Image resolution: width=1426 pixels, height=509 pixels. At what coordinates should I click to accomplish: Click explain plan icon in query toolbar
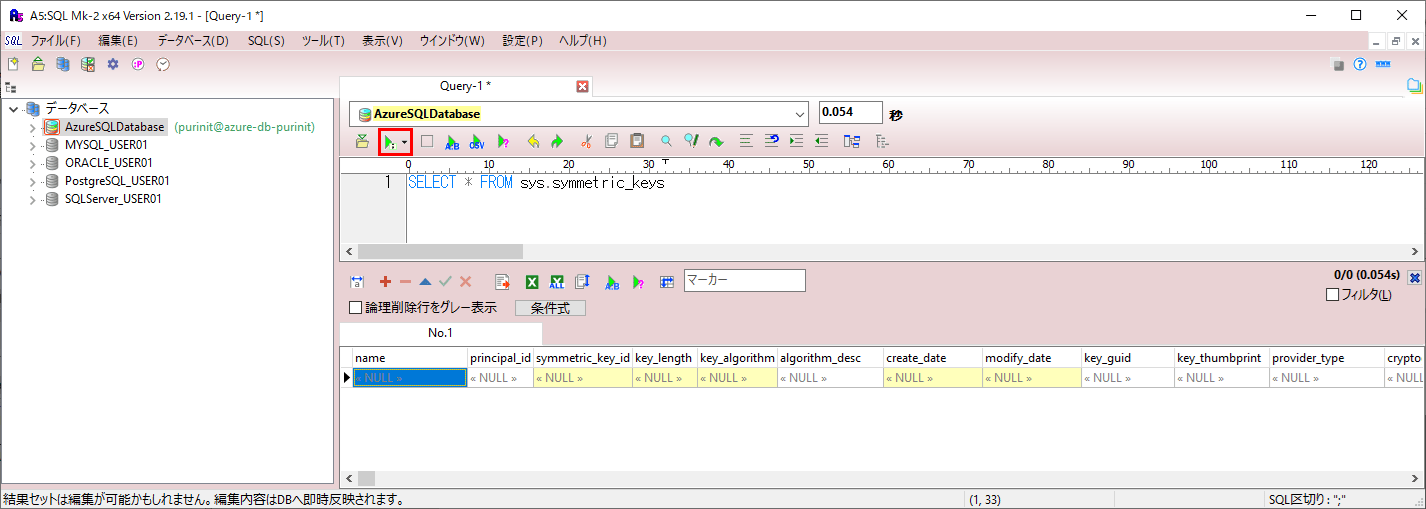(x=503, y=142)
